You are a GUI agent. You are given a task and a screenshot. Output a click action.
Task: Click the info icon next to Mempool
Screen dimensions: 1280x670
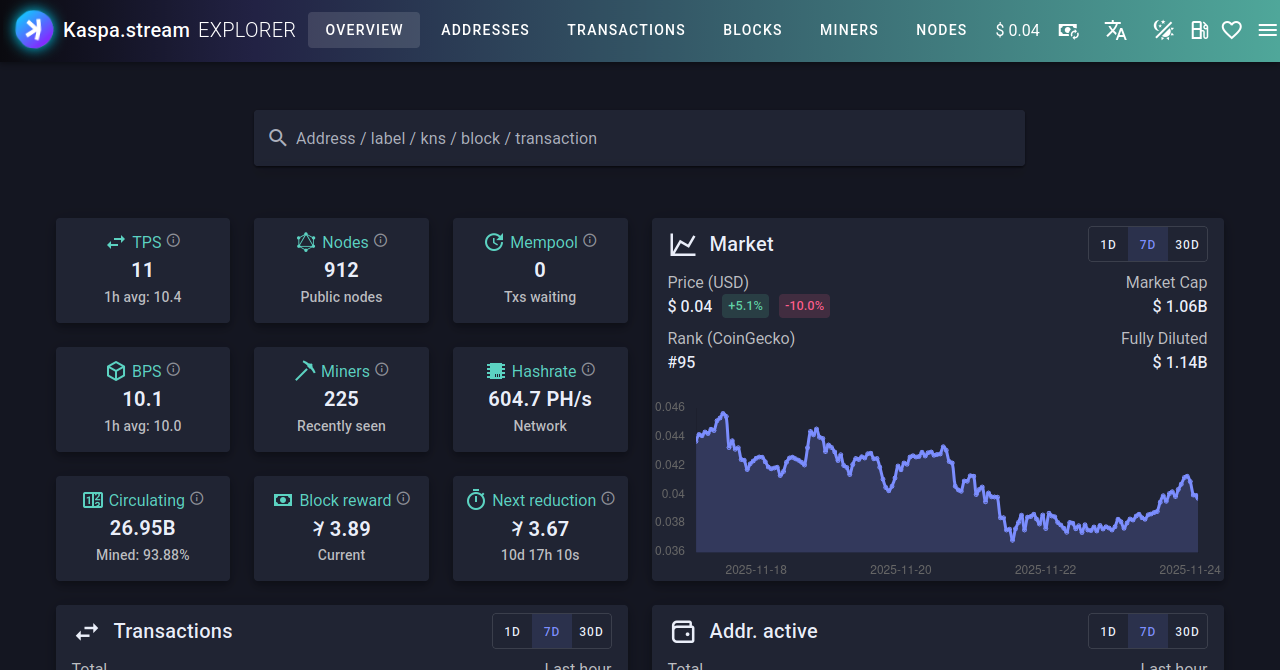(x=590, y=241)
